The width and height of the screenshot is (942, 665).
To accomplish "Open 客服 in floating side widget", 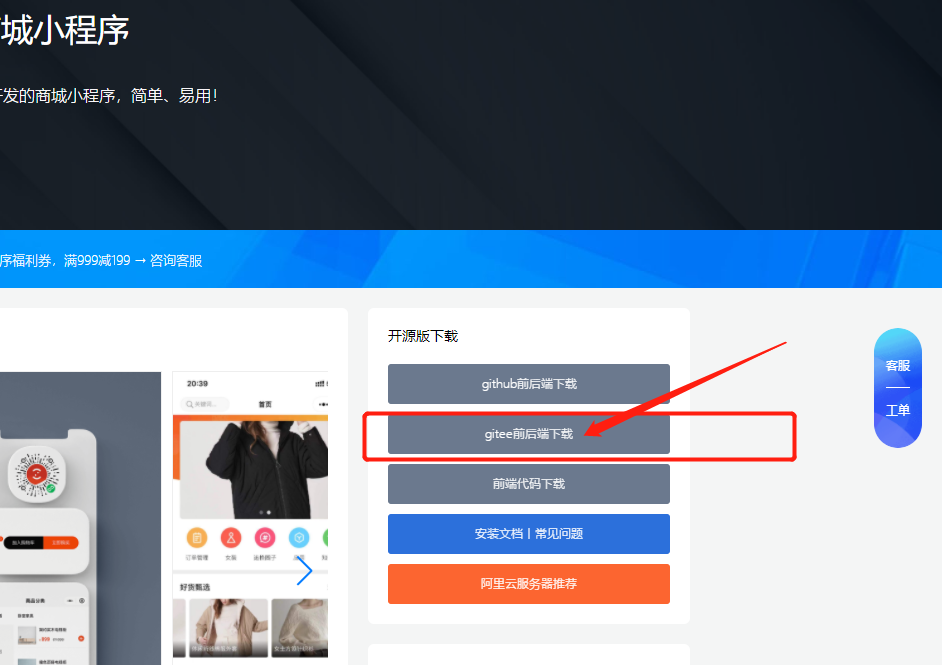I will [898, 365].
